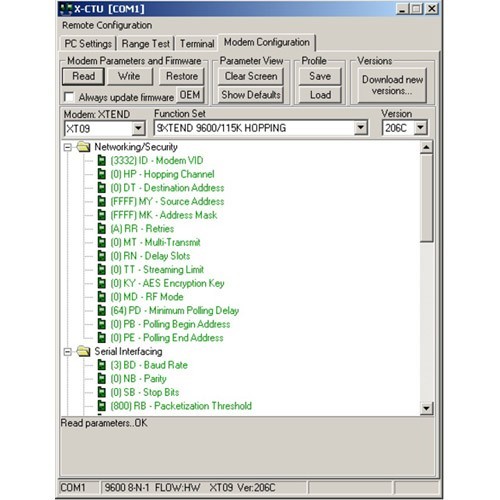Open the Modem XT09 dropdown
This screenshot has height=500, width=500.
tap(138, 128)
